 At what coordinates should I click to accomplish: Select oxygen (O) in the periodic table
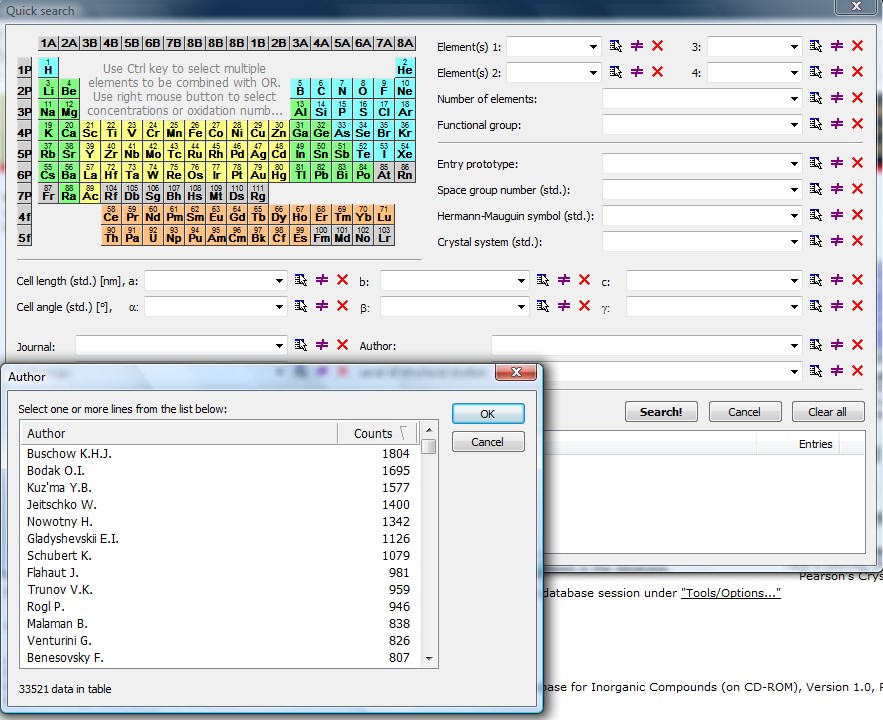[363, 87]
